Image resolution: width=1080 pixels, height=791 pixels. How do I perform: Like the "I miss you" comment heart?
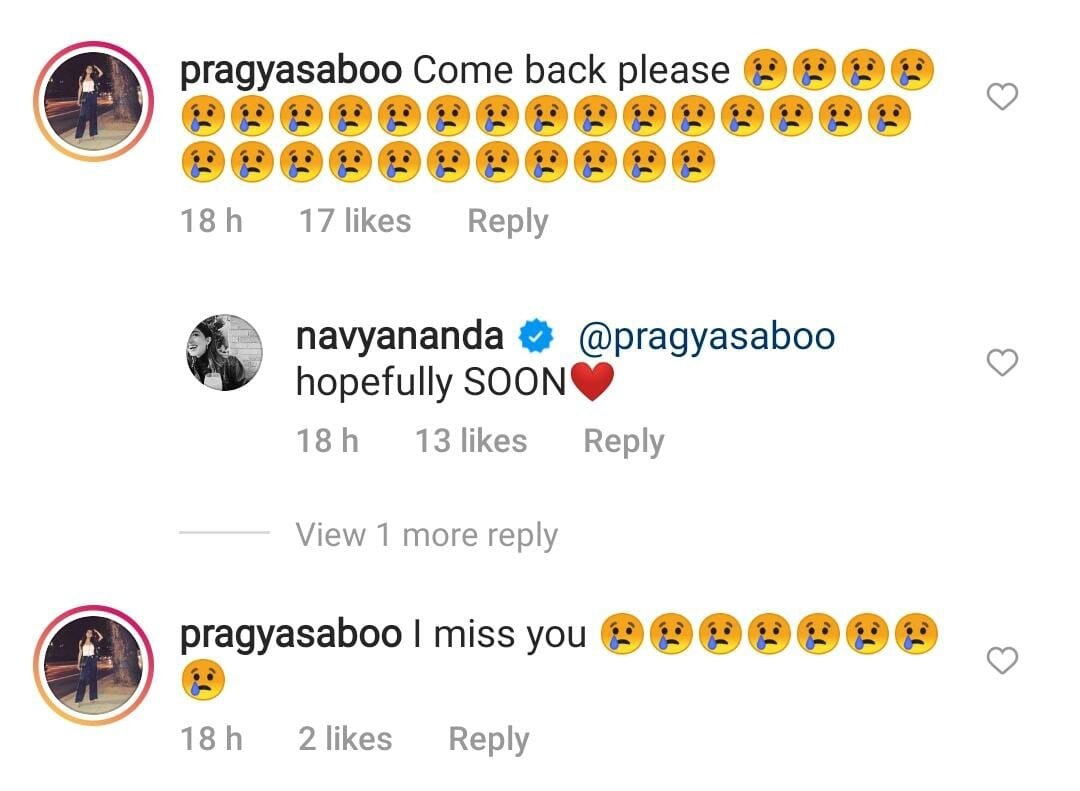click(1002, 660)
